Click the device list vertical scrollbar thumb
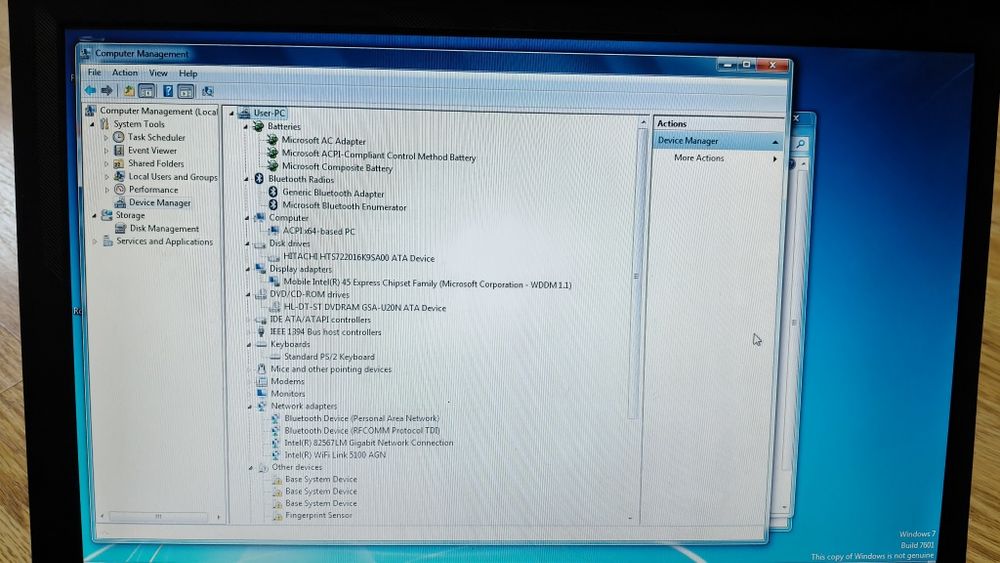This screenshot has height=563, width=1000. click(x=635, y=275)
